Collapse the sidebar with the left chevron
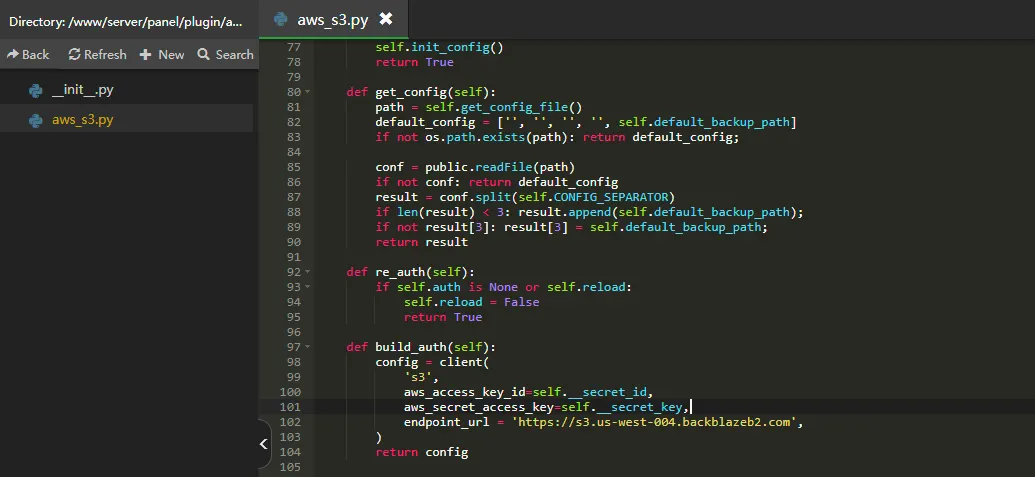 [263, 444]
